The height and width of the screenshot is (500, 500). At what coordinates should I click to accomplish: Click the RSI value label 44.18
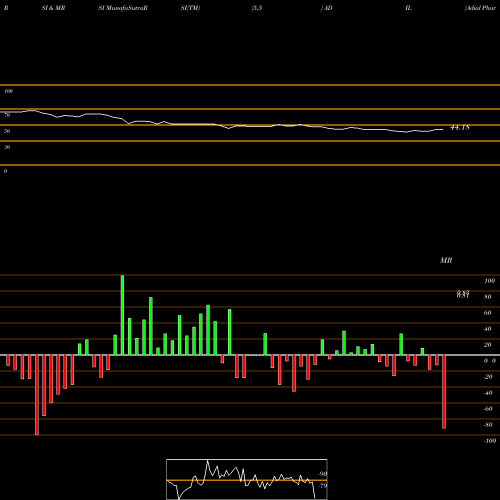(460, 127)
